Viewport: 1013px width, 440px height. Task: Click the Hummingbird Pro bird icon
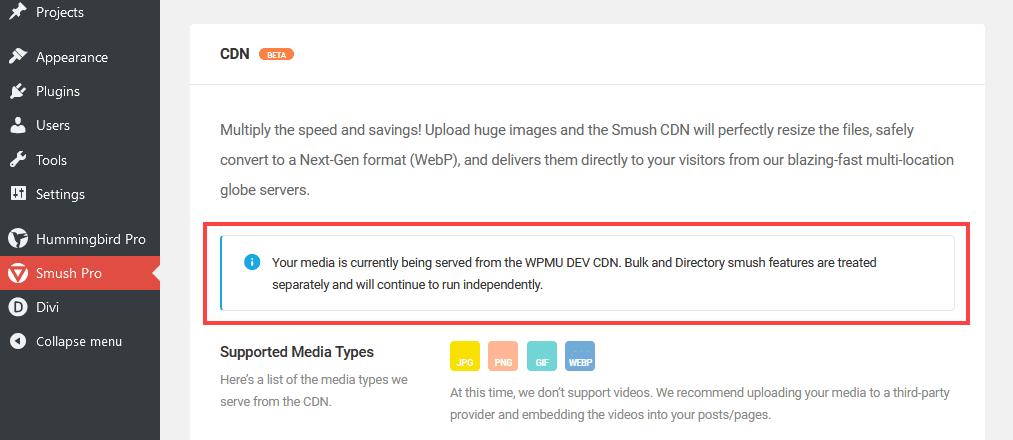tap(17, 240)
